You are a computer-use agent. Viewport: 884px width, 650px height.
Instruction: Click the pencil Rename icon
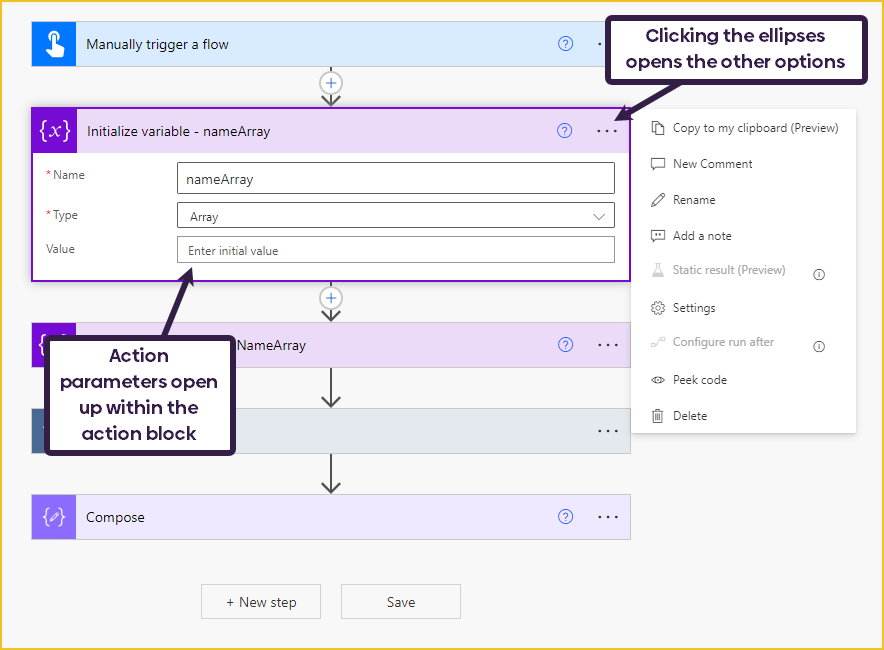tap(657, 200)
